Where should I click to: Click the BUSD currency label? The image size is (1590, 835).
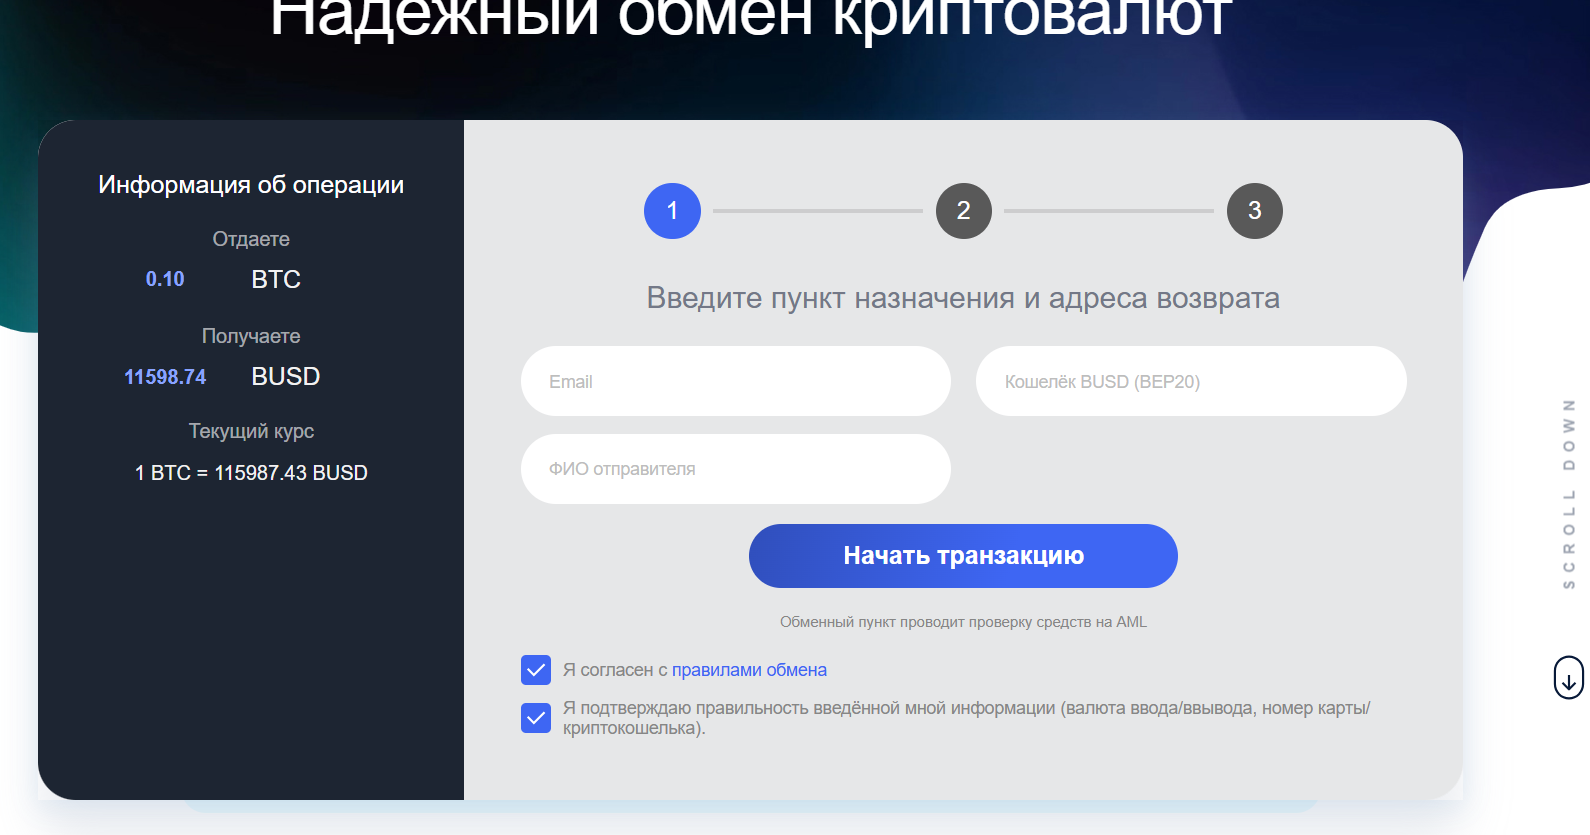(286, 377)
